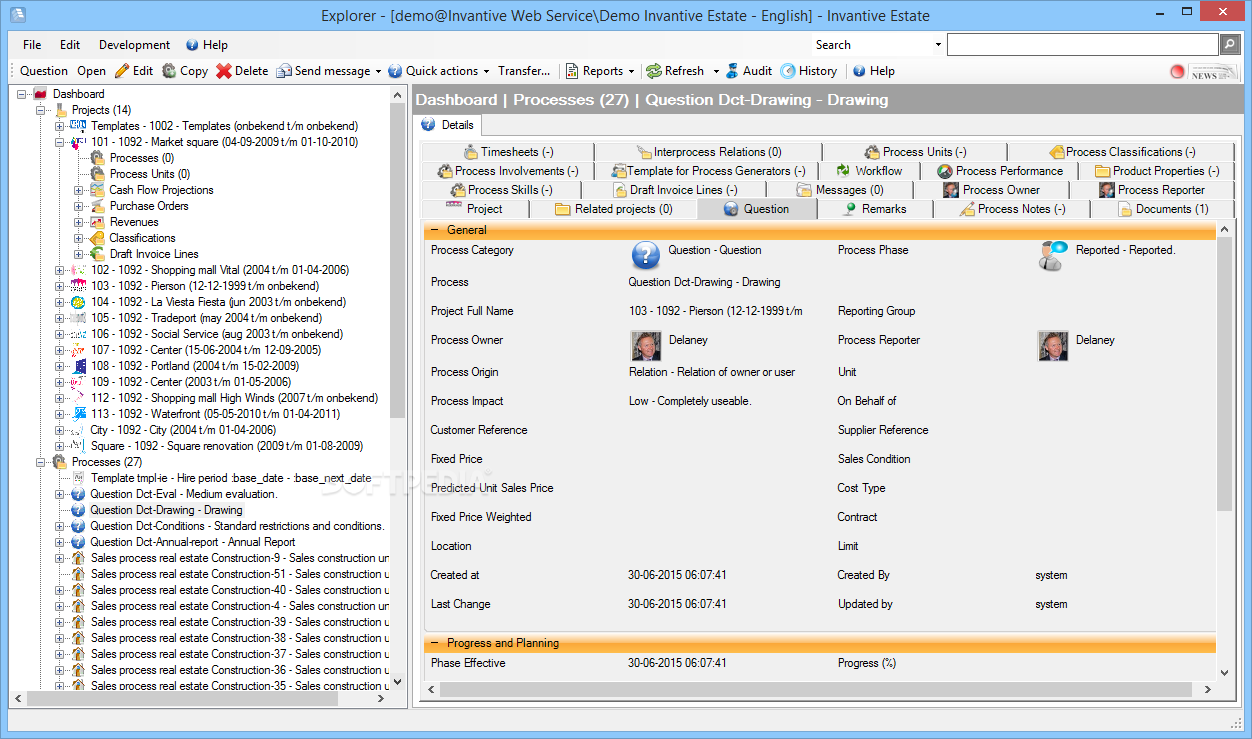Click the search magnifier button
The width and height of the screenshot is (1252, 739).
click(x=1230, y=44)
